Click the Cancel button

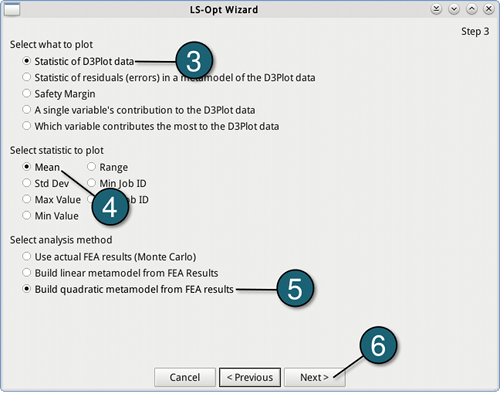185,377
